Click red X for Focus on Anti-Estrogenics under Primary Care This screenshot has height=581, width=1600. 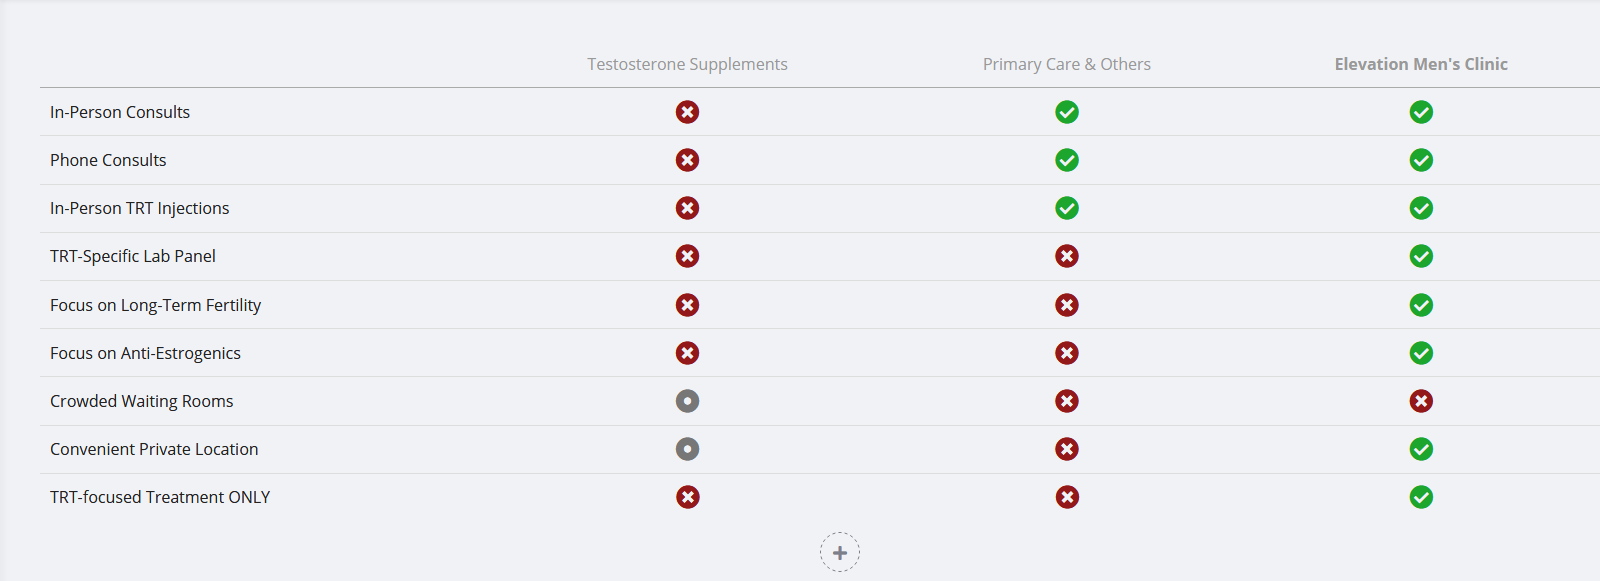pyautogui.click(x=1067, y=353)
